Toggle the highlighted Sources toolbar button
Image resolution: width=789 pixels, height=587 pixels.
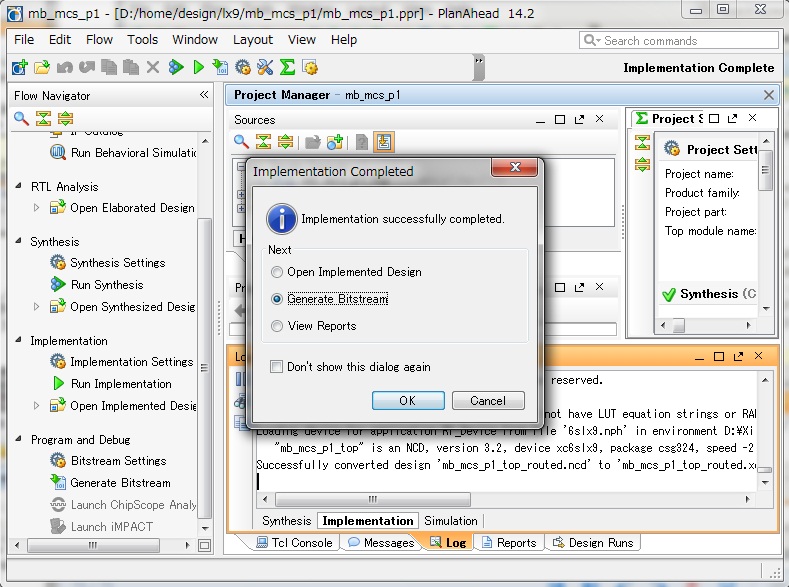point(383,142)
